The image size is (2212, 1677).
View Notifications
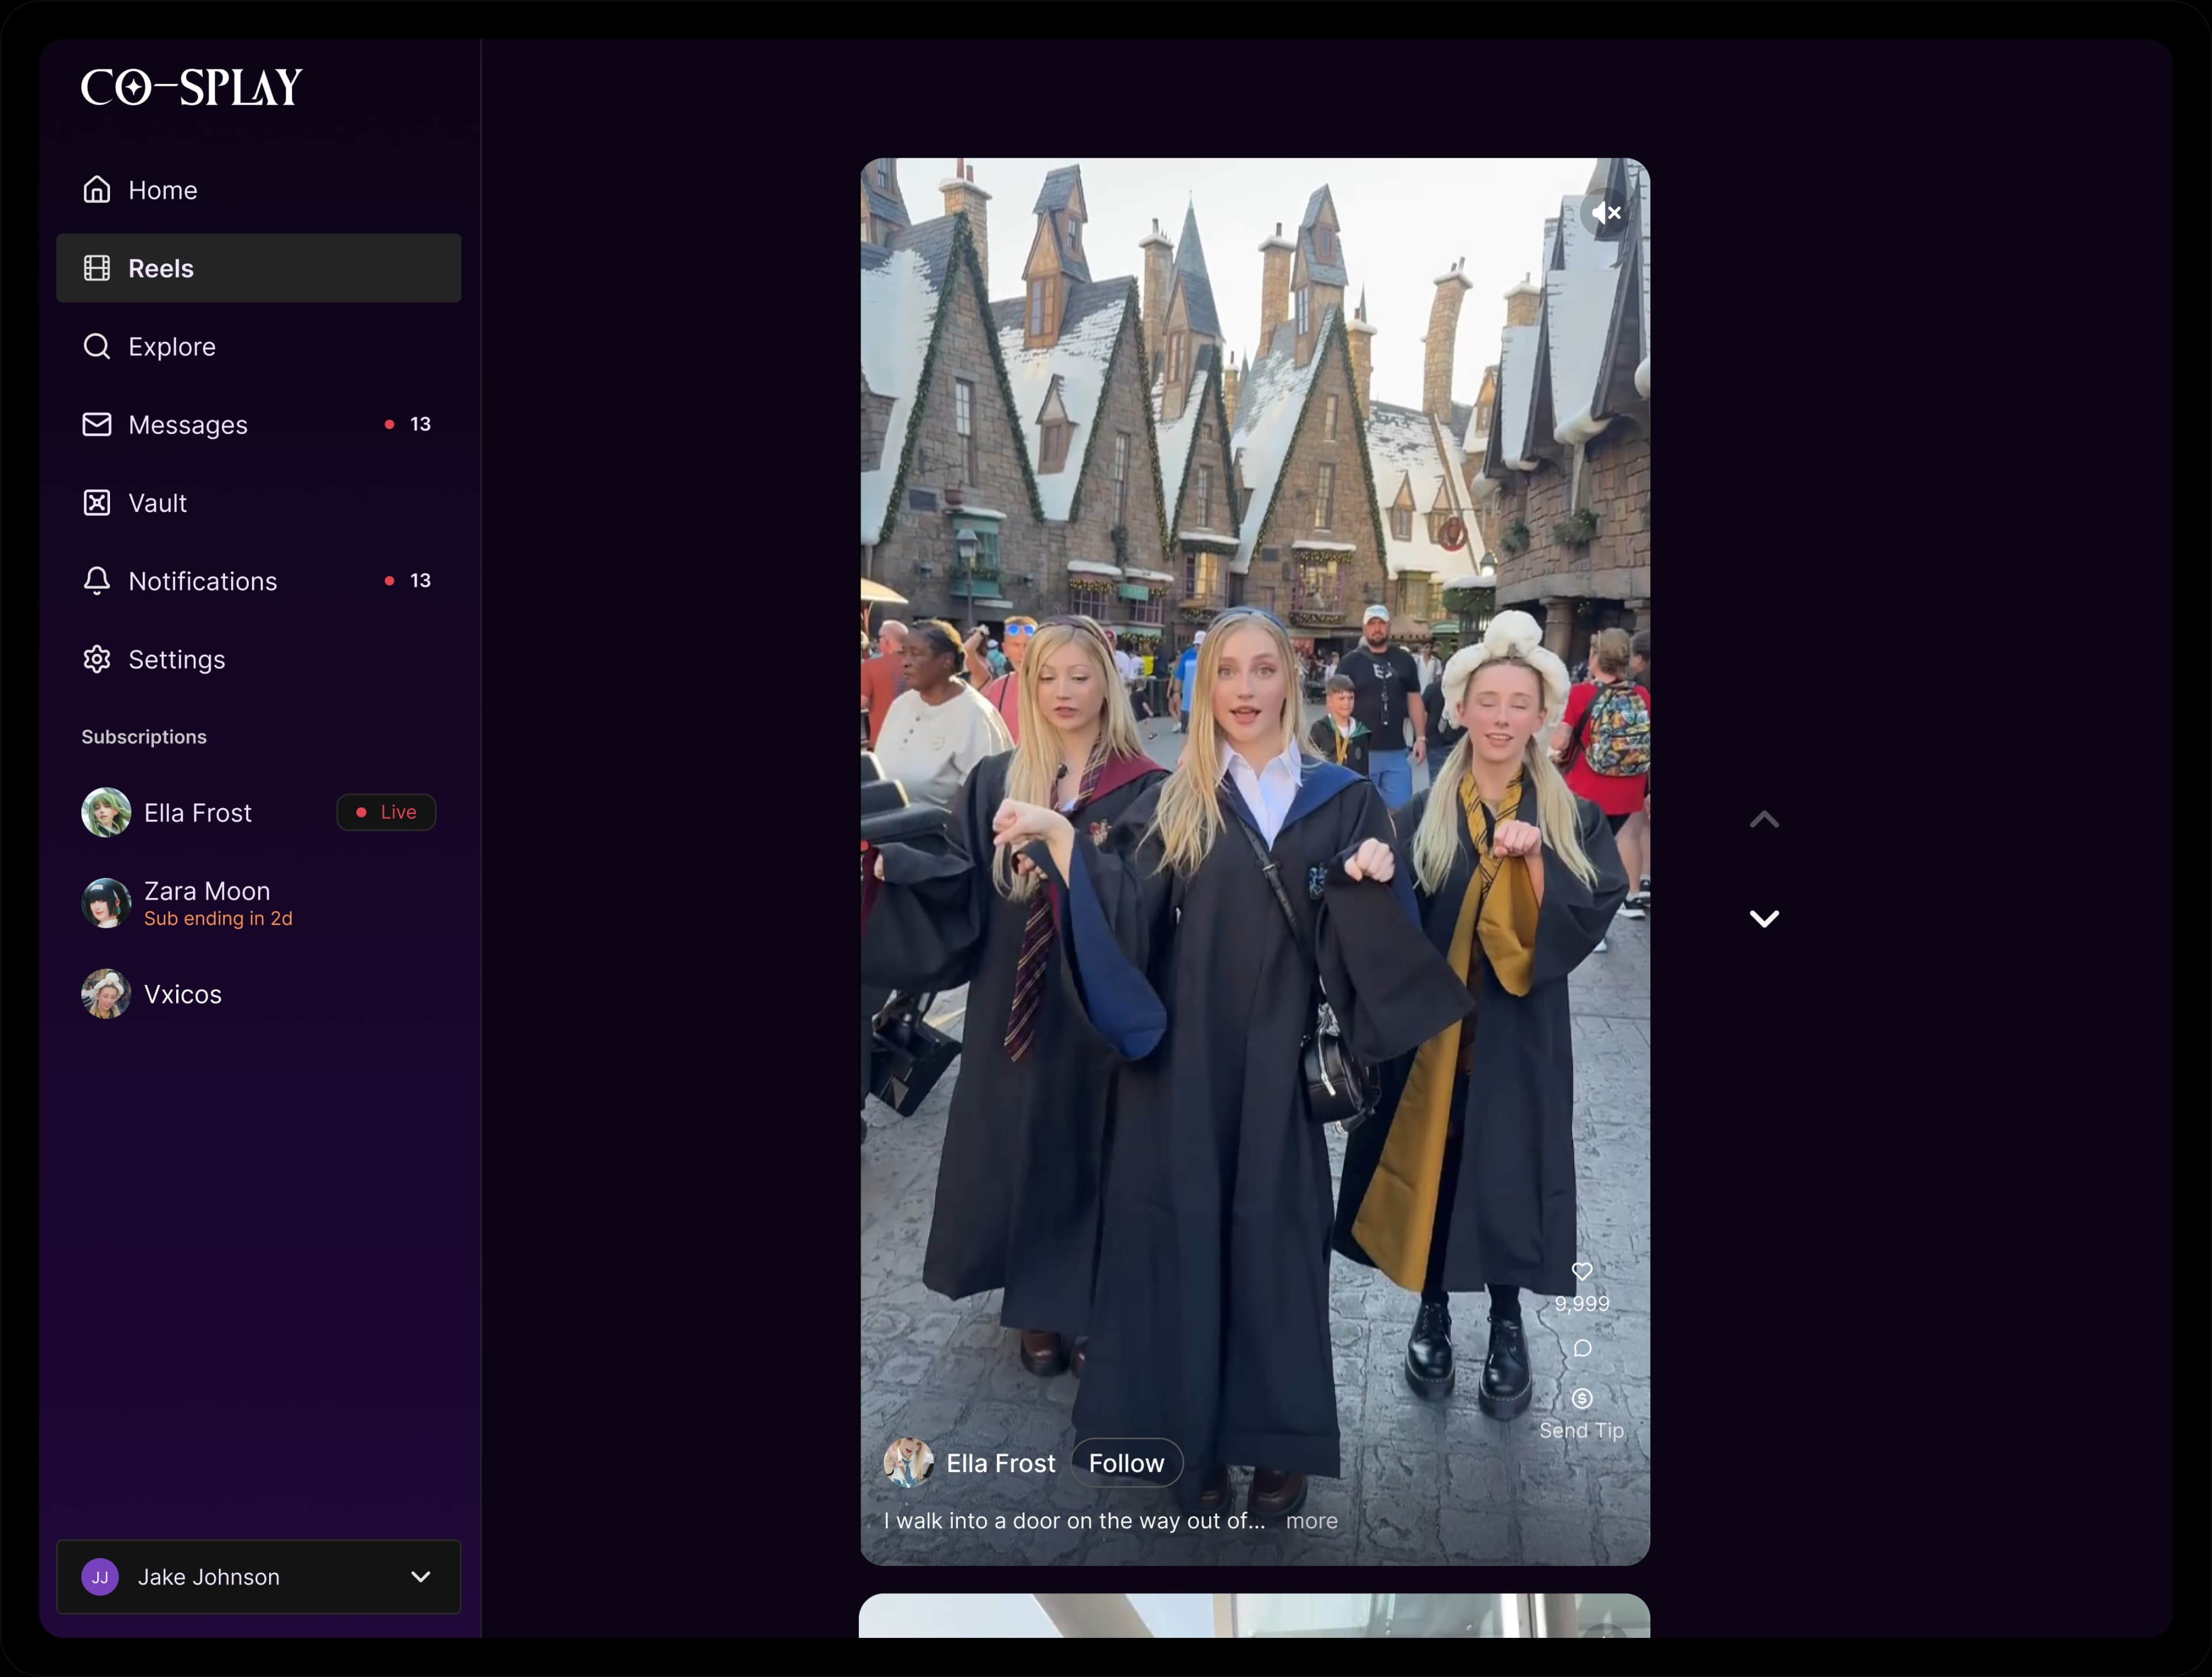coord(202,581)
